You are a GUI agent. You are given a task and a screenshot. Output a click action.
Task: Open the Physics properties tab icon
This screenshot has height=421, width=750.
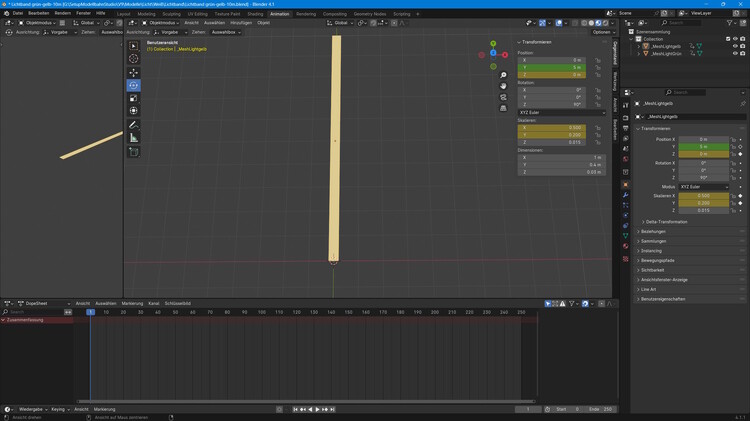(x=626, y=215)
